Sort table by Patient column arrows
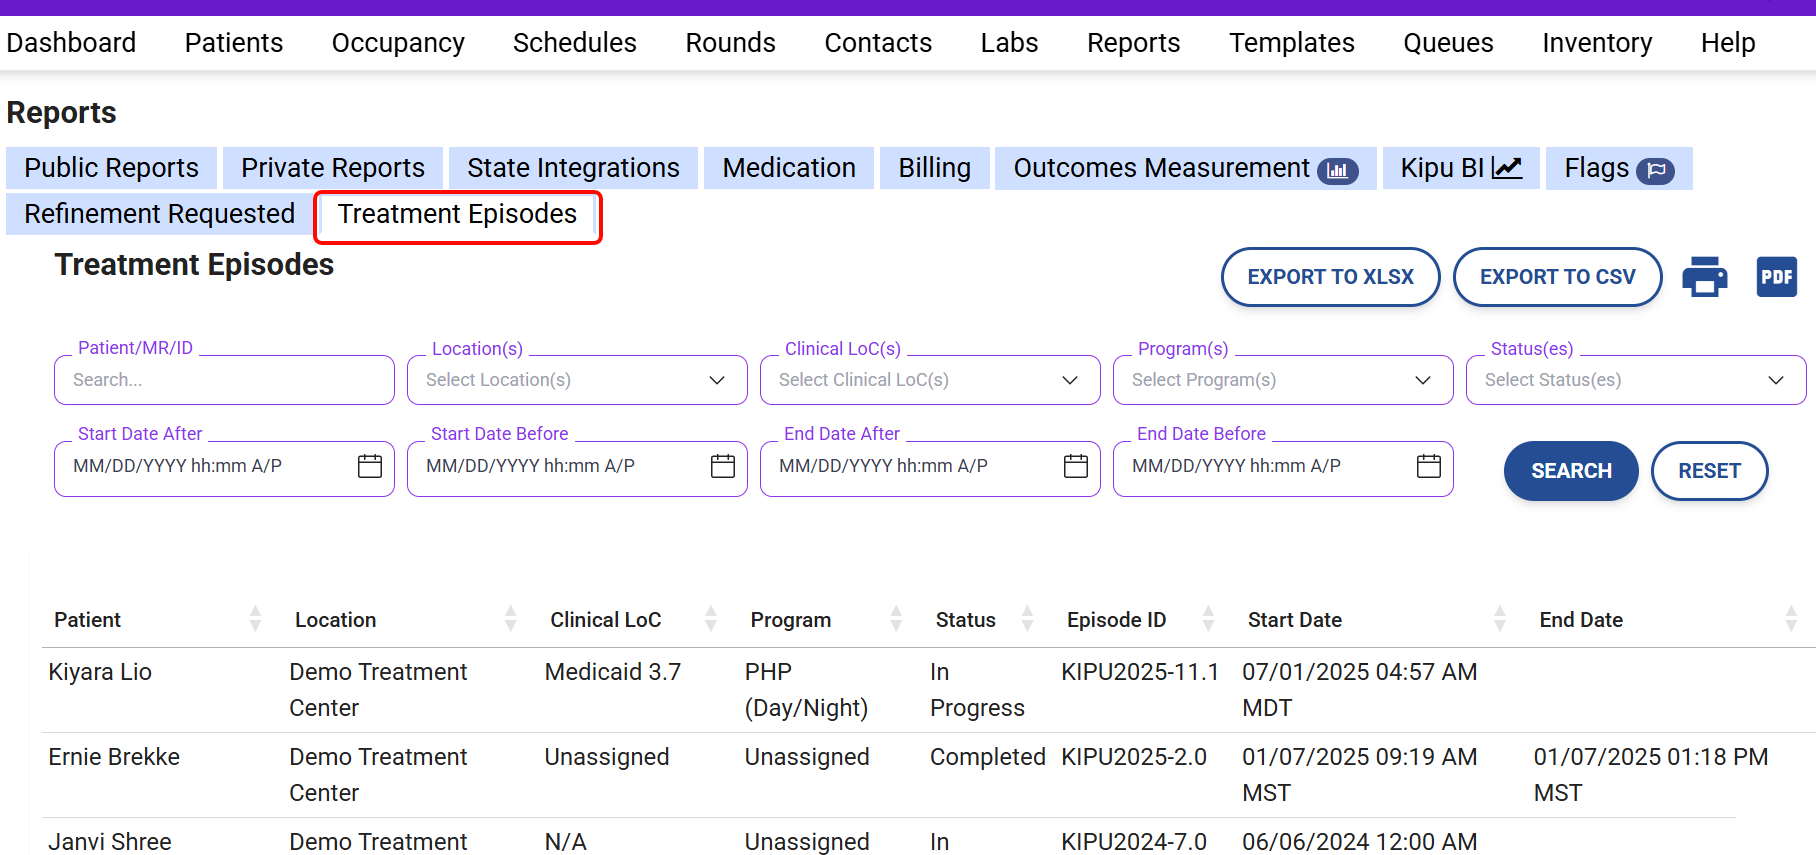 (255, 619)
